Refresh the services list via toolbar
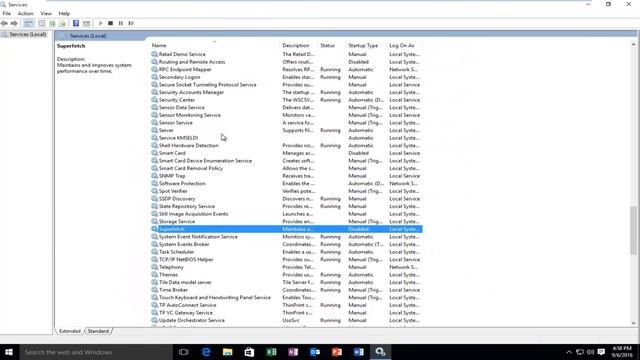Viewport: 640px width, 360px height. tap(52, 23)
